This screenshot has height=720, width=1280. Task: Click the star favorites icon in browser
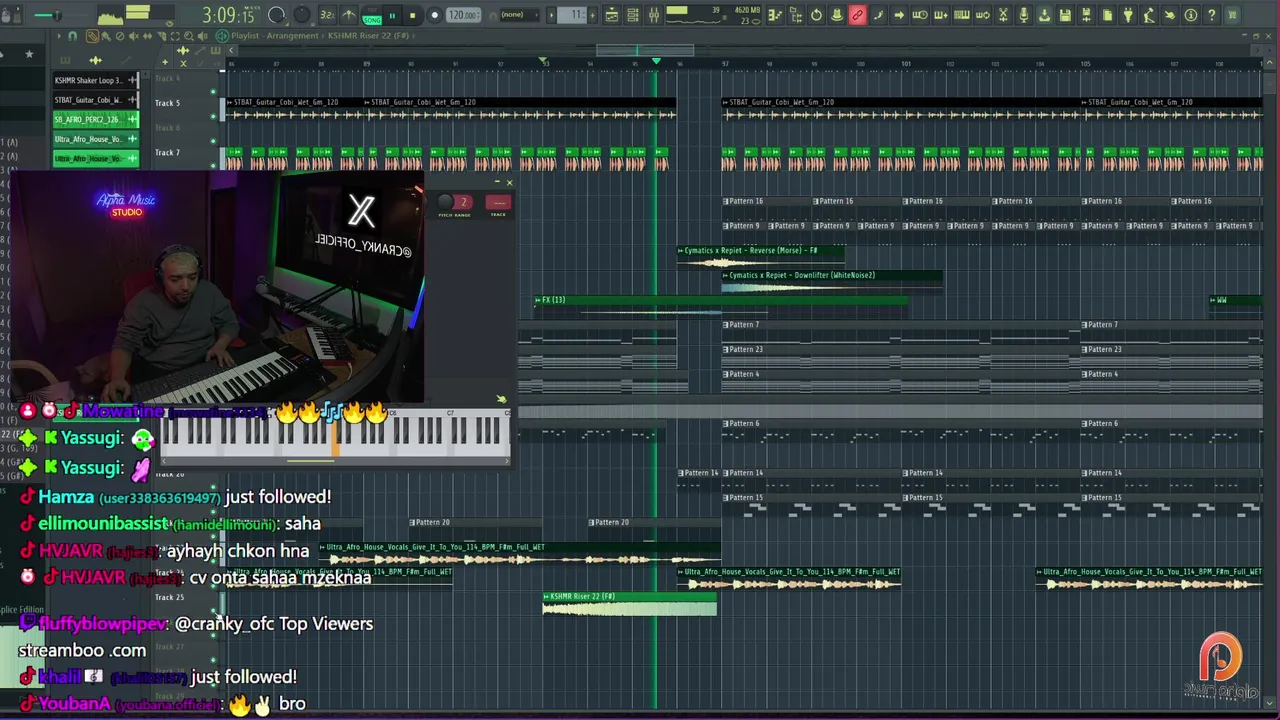click(x=29, y=54)
